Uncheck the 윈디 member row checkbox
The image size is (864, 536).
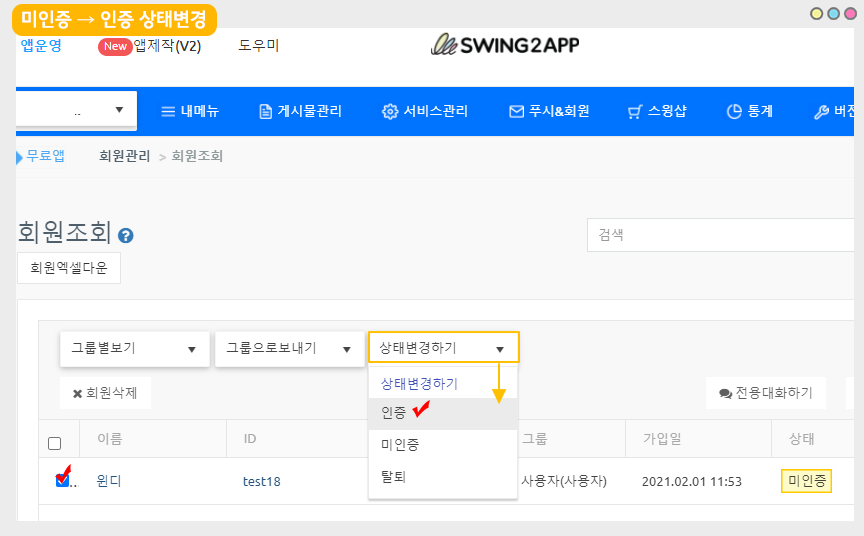coord(62,481)
